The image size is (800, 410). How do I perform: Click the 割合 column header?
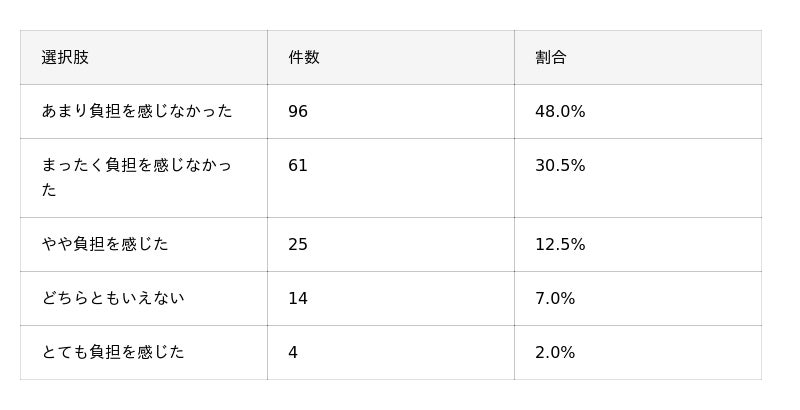[638, 58]
